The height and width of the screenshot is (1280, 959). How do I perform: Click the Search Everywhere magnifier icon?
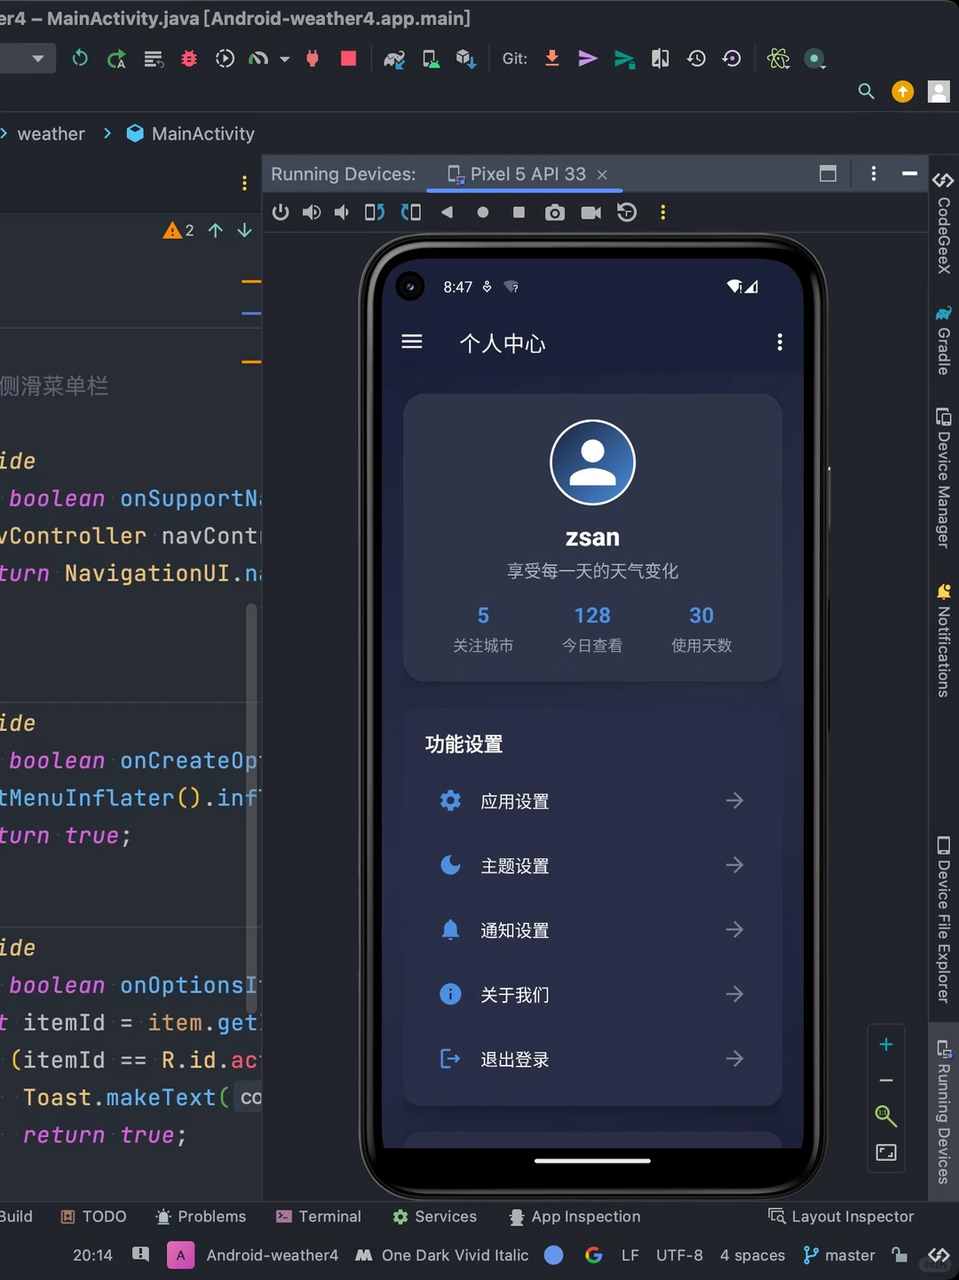pyautogui.click(x=866, y=92)
